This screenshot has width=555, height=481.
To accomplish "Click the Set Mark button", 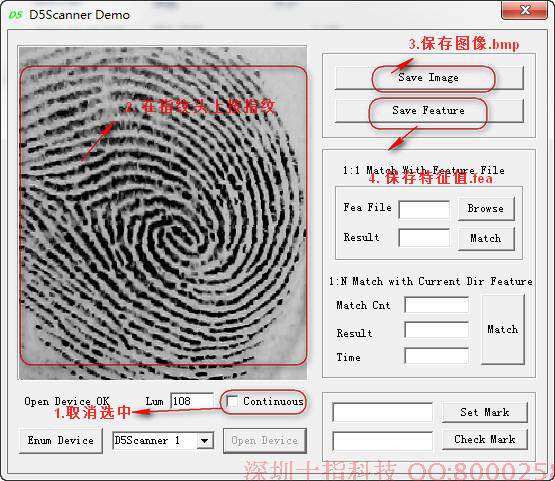I will point(485,412).
